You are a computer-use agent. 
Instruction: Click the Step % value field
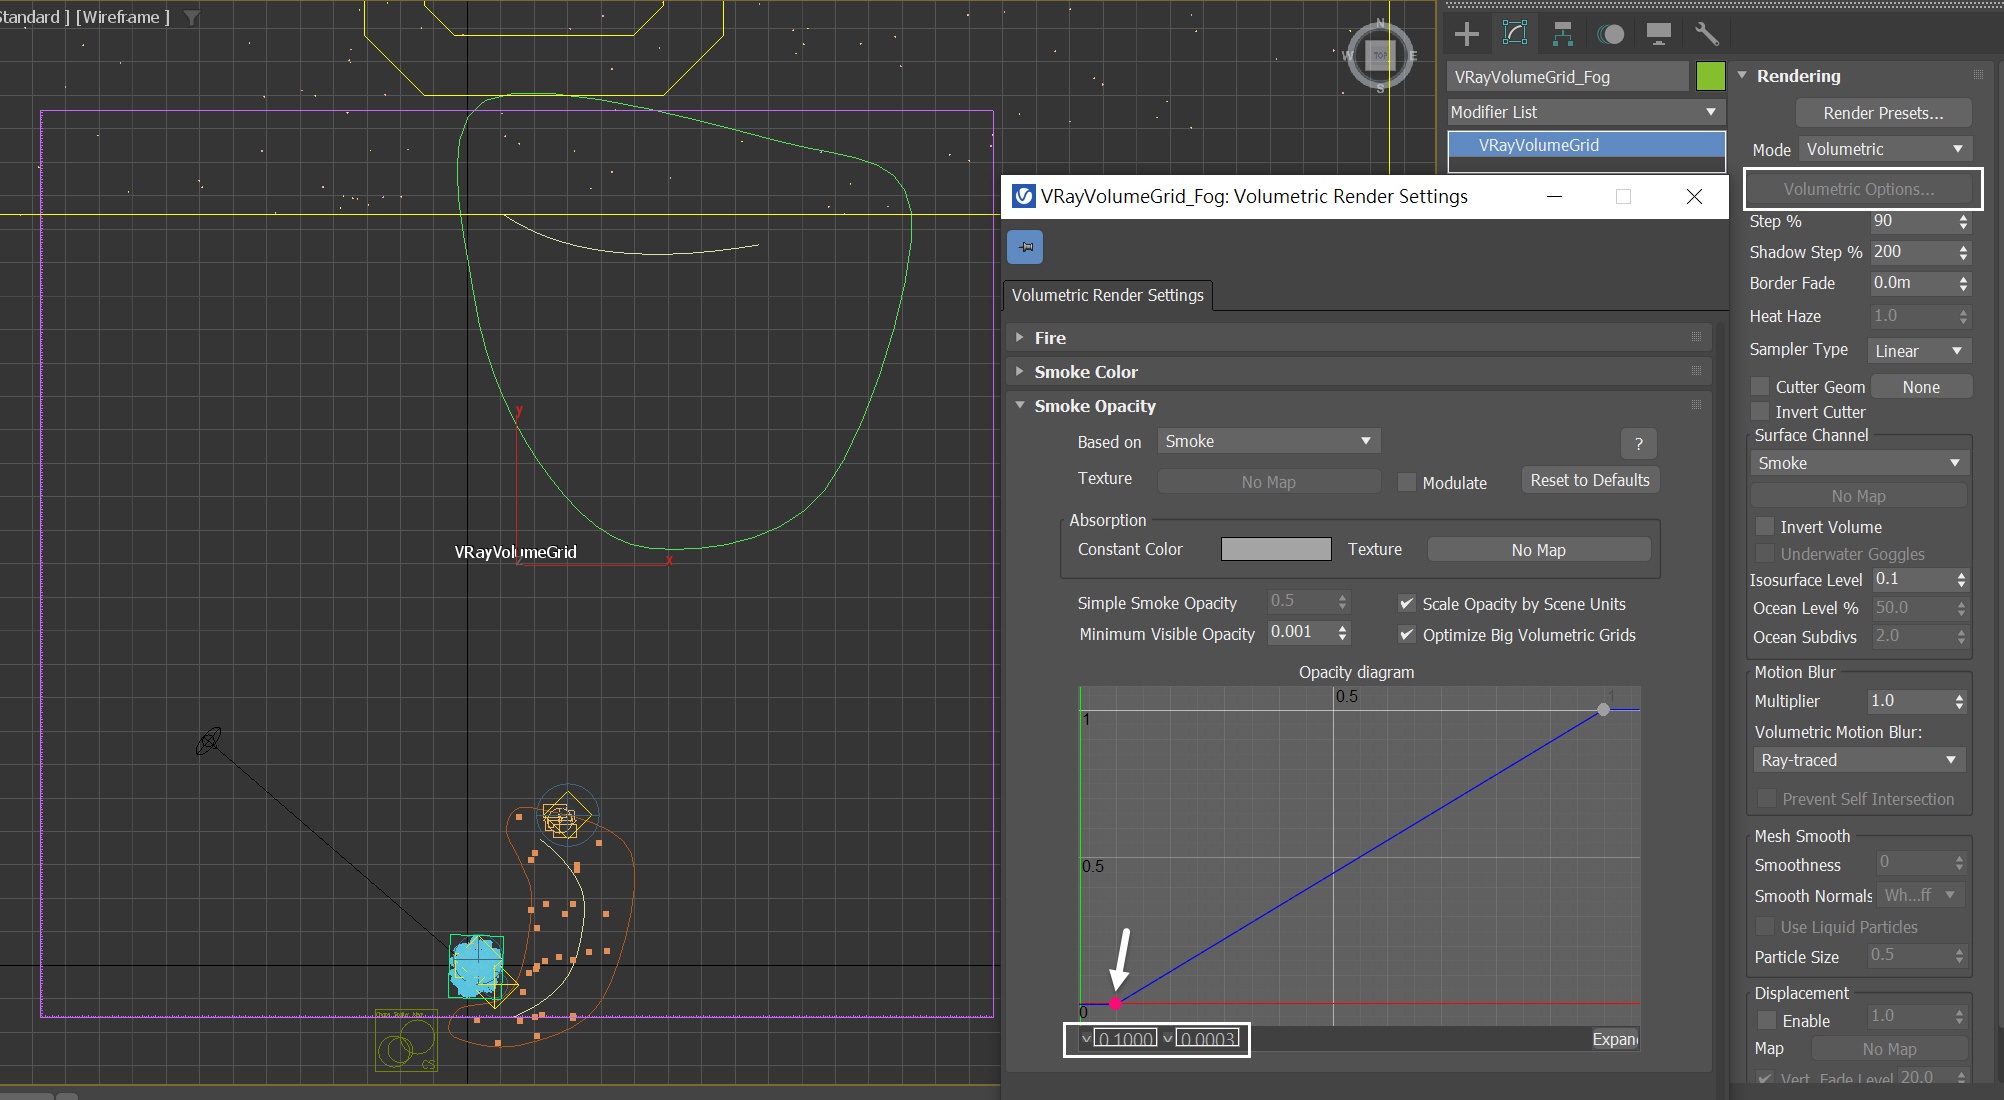[x=1912, y=221]
